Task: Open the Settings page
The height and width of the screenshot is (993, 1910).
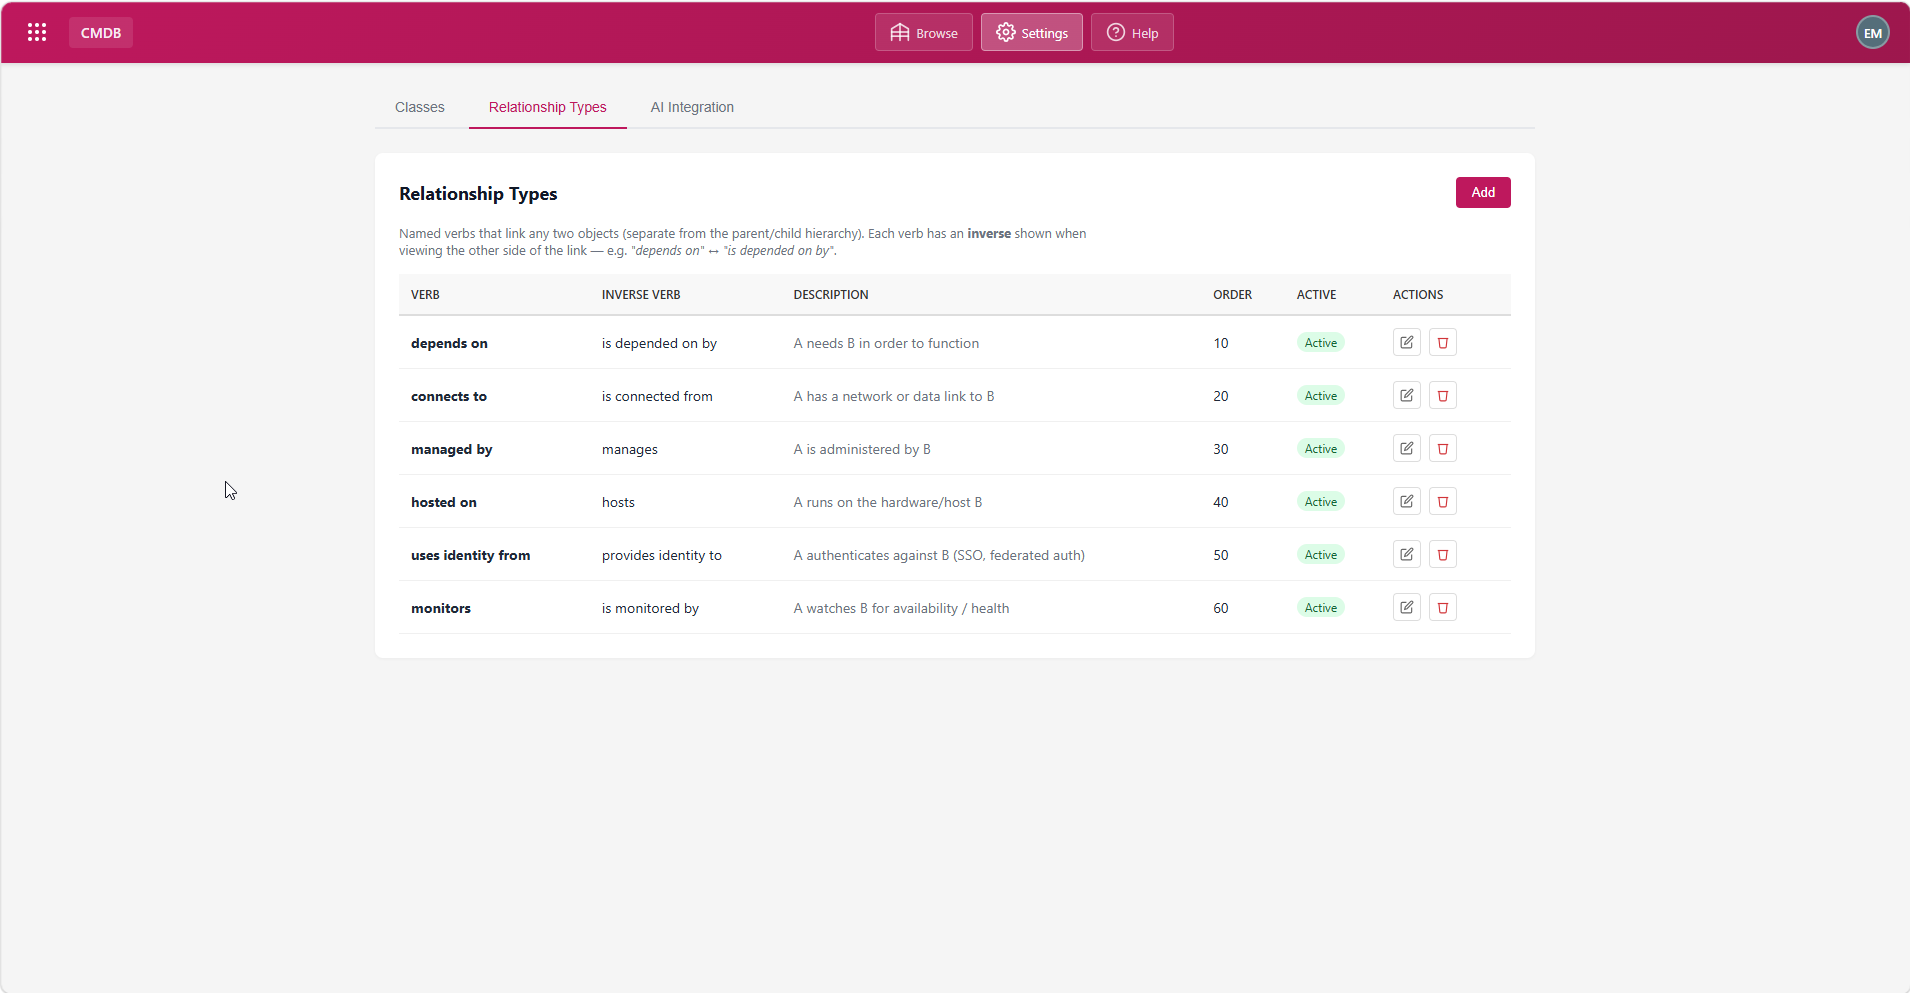Action: pyautogui.click(x=1031, y=32)
